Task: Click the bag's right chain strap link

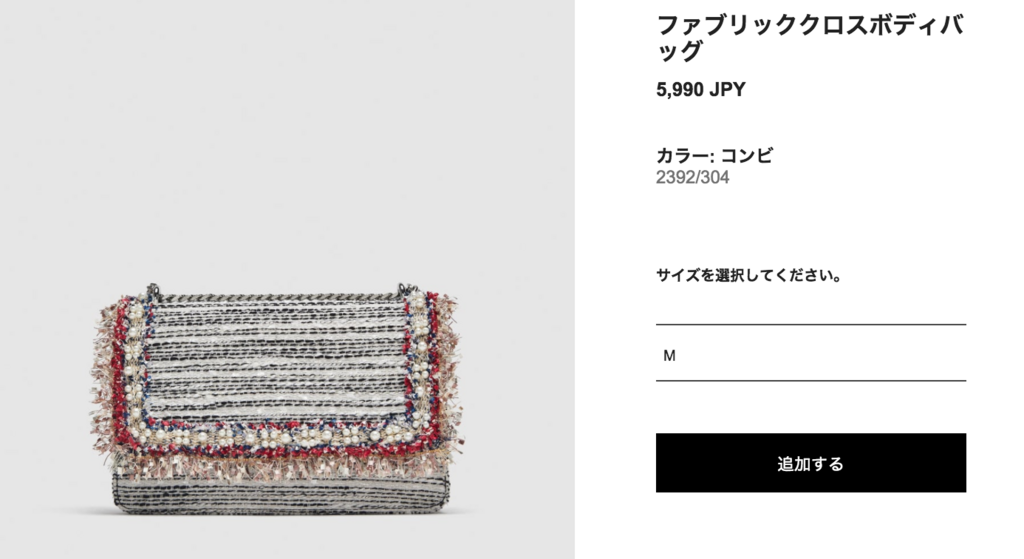Action: click(x=407, y=289)
